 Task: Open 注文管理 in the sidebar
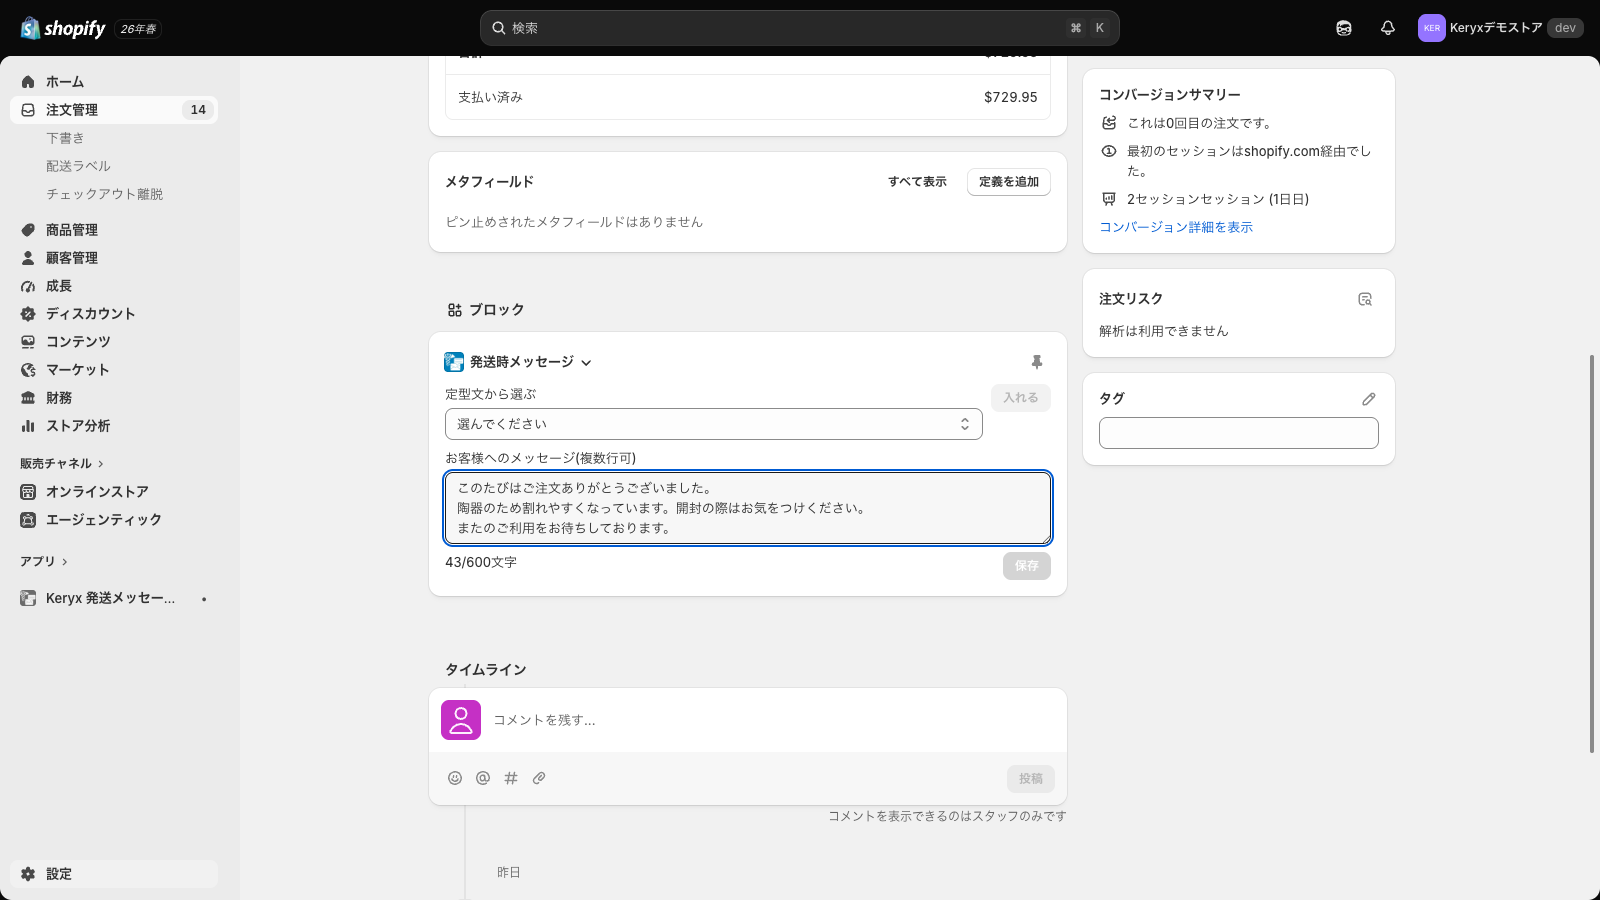tap(114, 110)
